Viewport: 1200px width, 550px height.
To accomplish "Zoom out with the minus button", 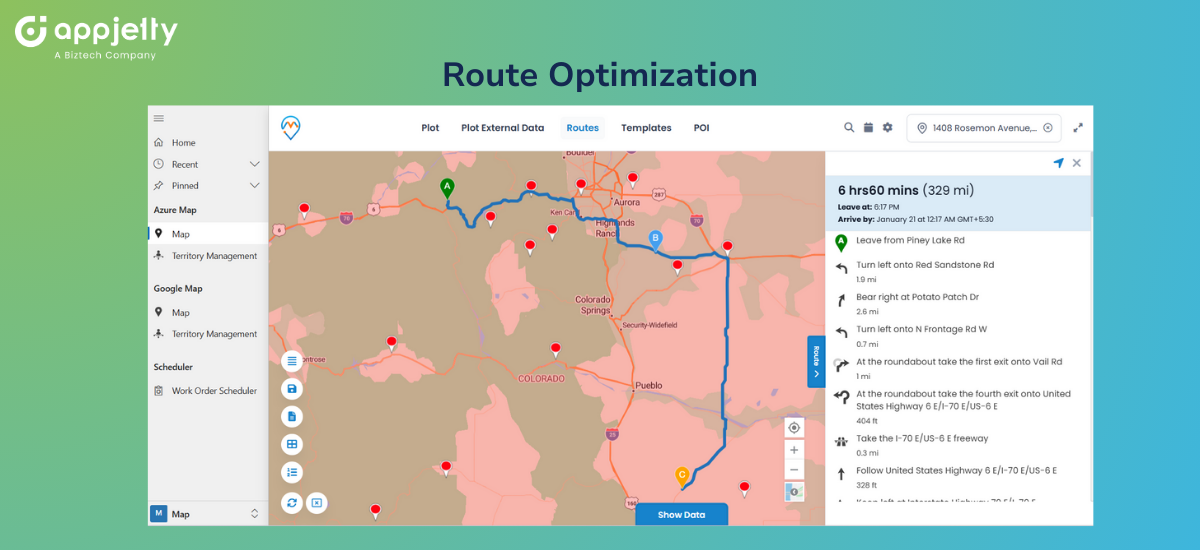I will [x=794, y=470].
